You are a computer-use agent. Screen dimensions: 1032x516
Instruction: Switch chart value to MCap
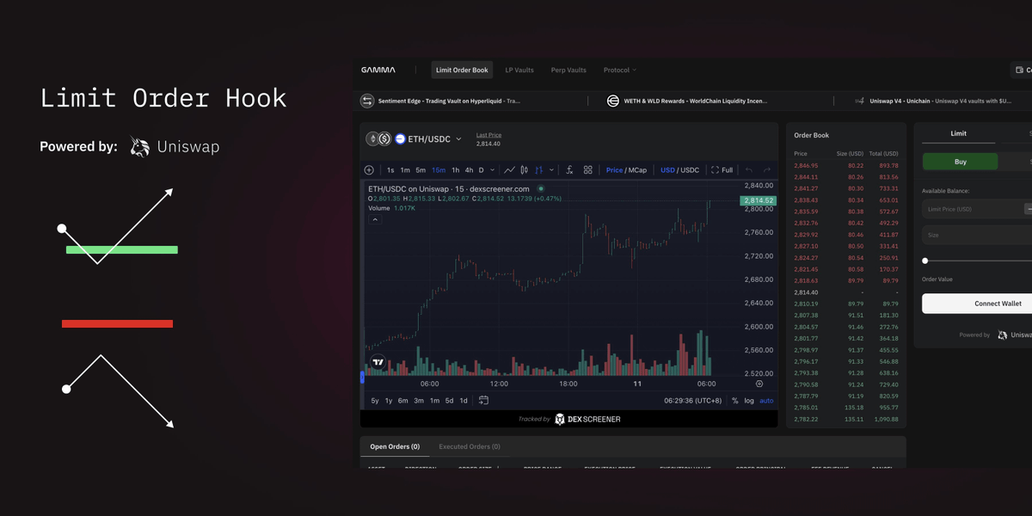tap(637, 170)
